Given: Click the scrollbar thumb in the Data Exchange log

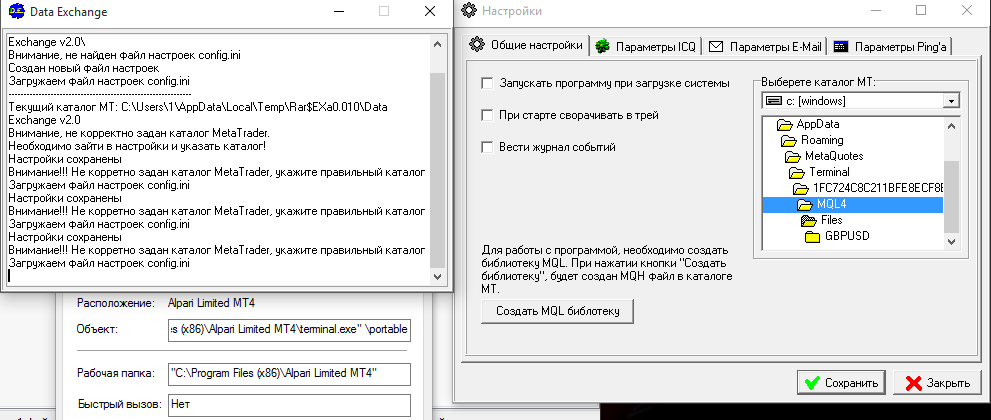Looking at the screenshot, I should pos(437,171).
